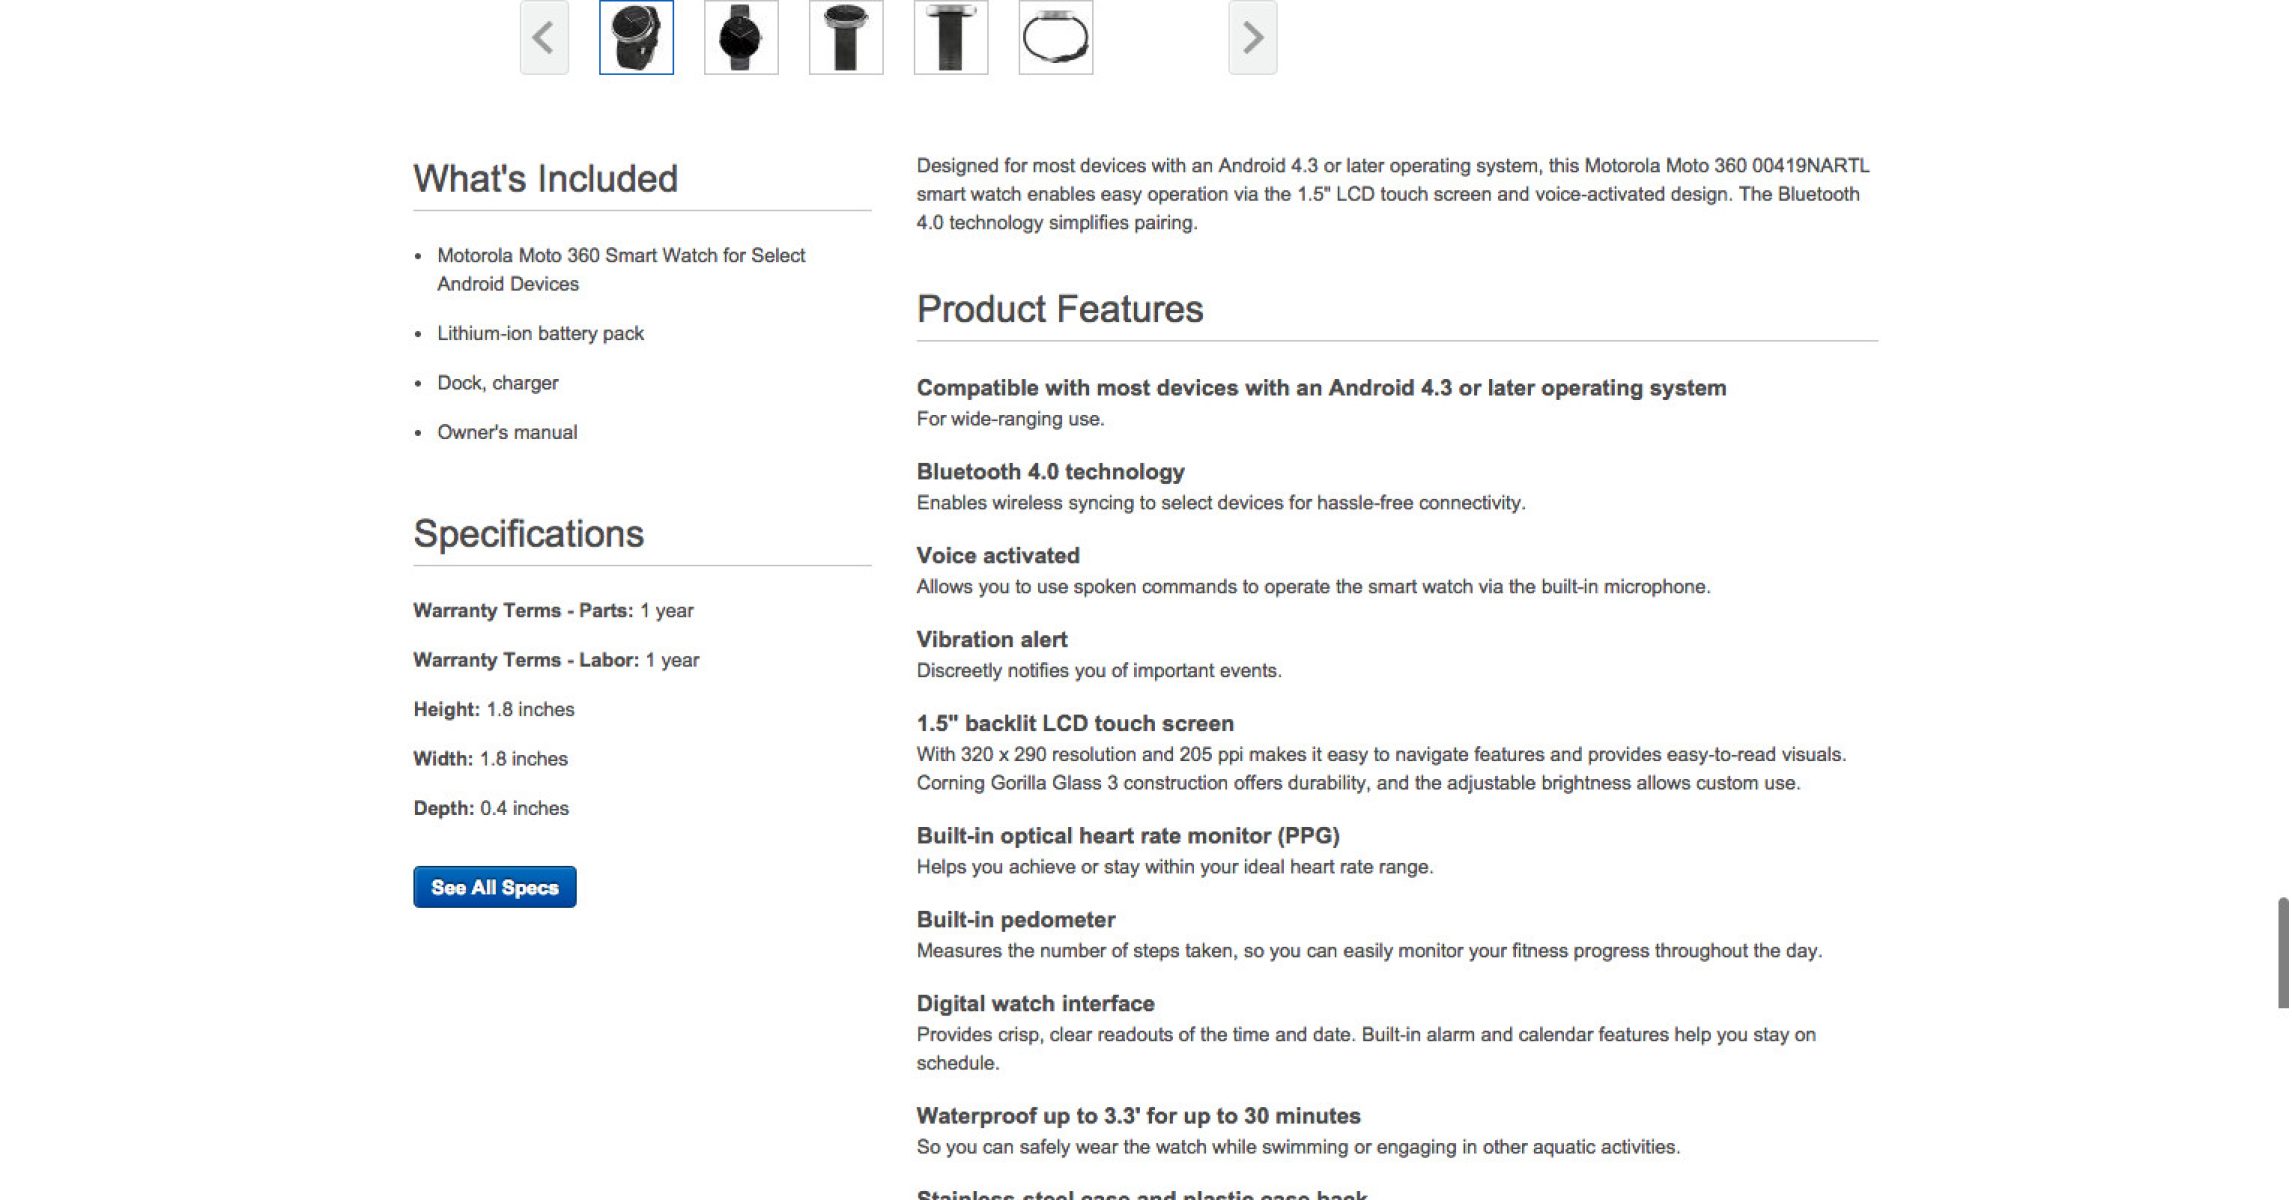The height and width of the screenshot is (1200, 2292).
Task: Click the Owner's manual list item
Action: [507, 433]
